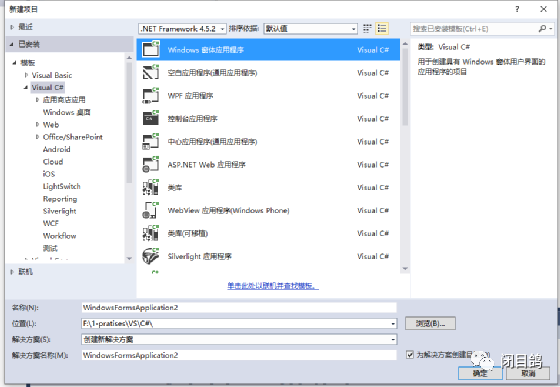Select Cloud in the template tree
Image resolution: width=560 pixels, height=387 pixels.
click(53, 161)
